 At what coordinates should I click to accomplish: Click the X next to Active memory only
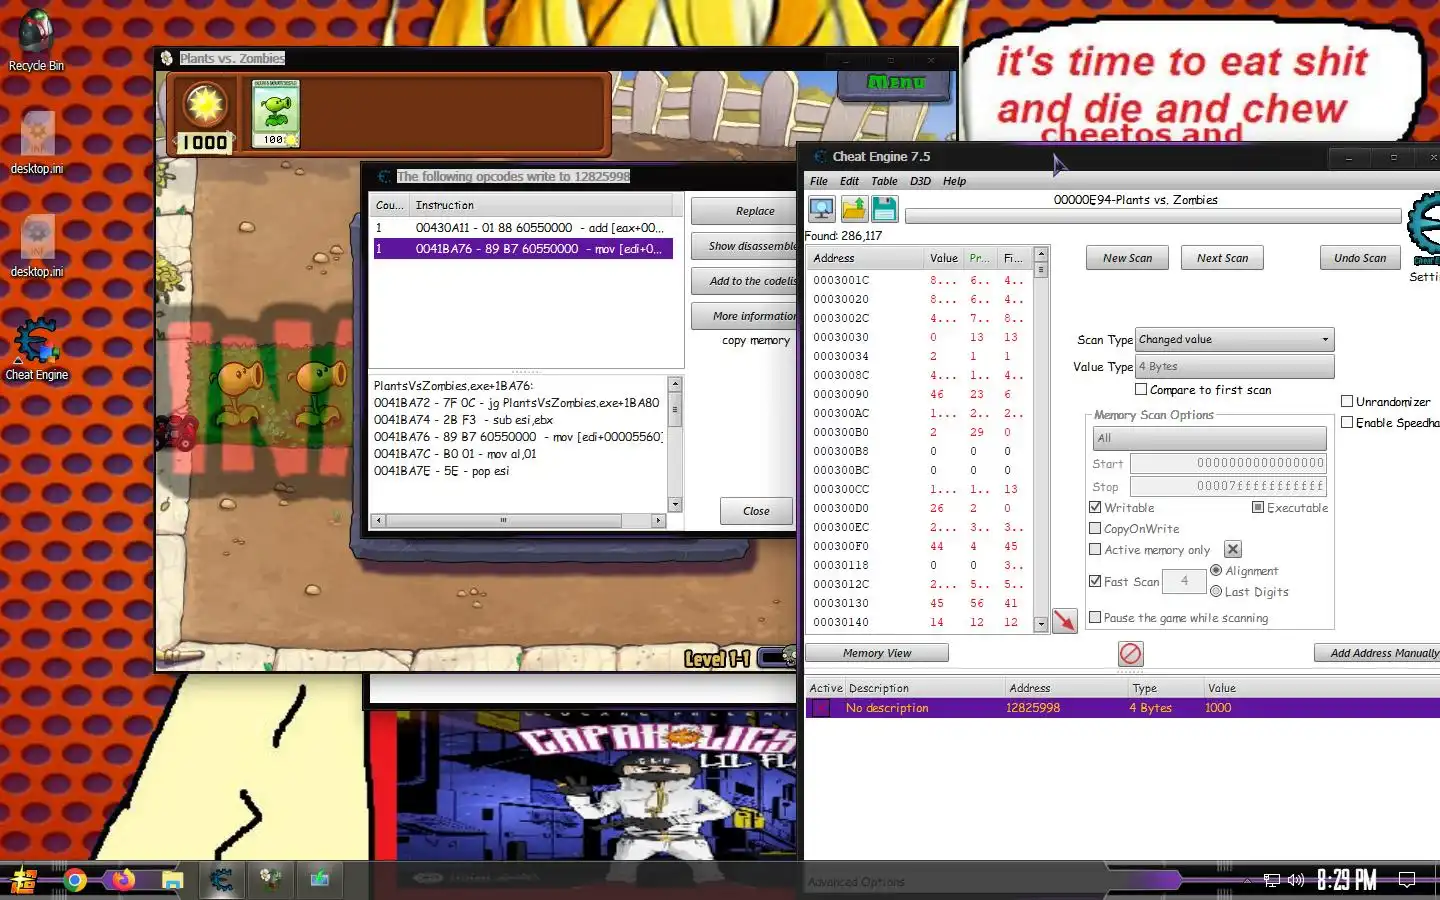coord(1233,549)
